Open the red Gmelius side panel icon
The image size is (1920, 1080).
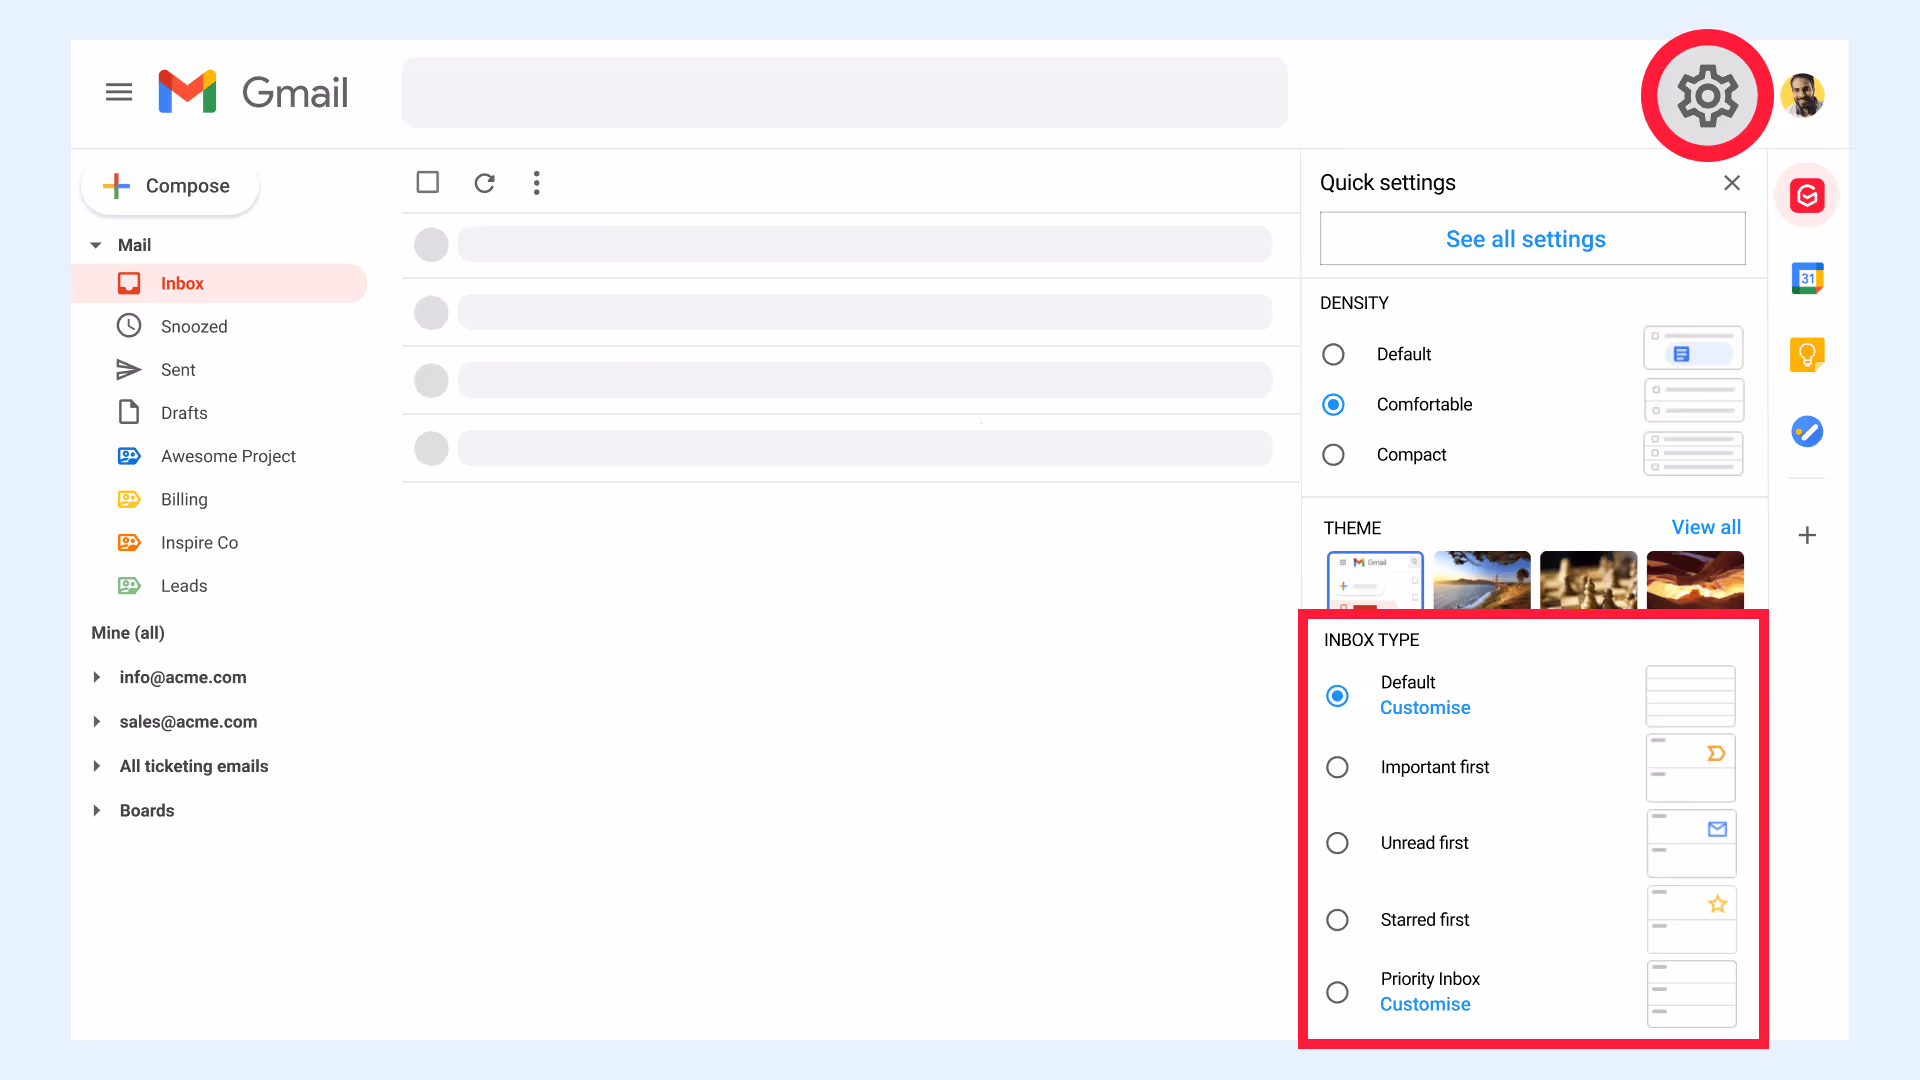[x=1807, y=195]
